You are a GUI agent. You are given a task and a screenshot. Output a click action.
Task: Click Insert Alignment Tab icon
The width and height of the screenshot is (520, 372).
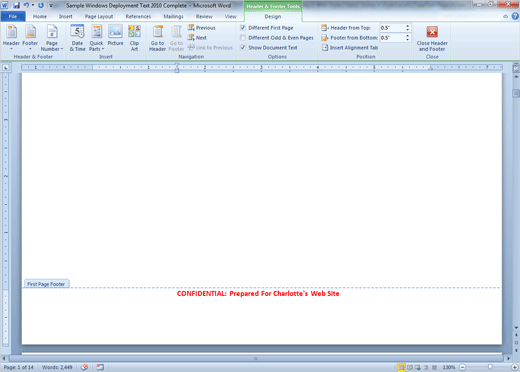(325, 48)
